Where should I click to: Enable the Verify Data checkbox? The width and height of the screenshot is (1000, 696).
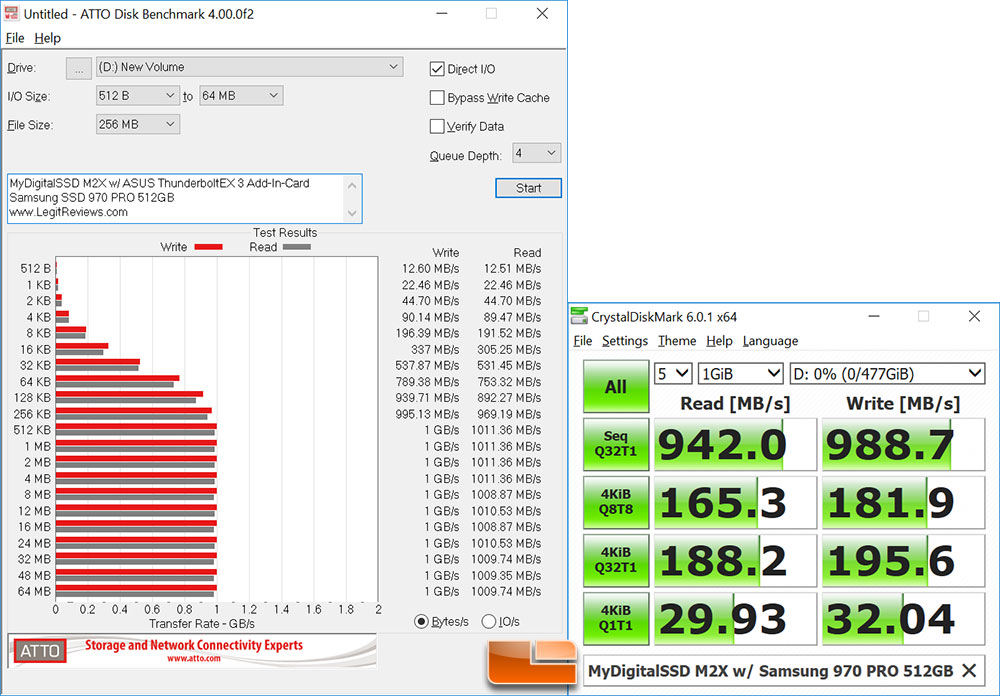click(437, 126)
